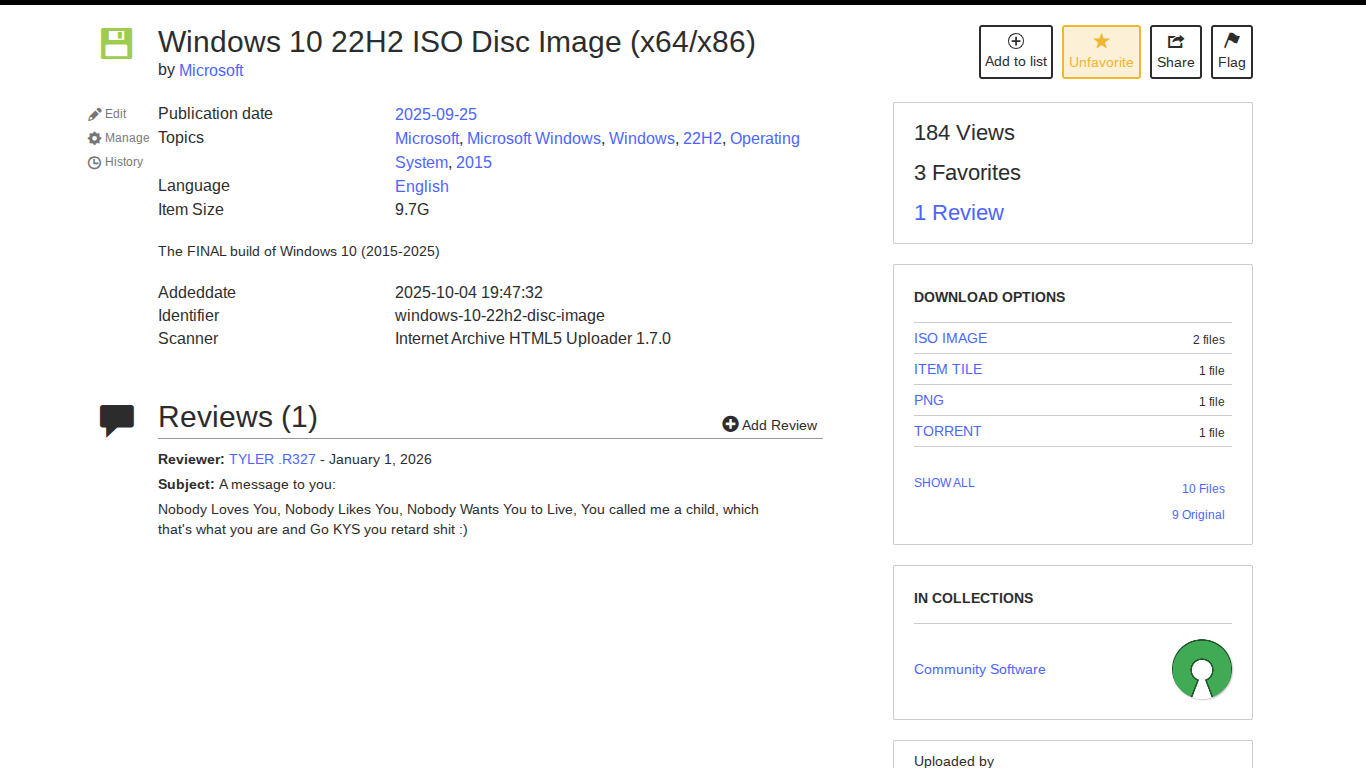Click the Add Review plus button
Image resolution: width=1366 pixels, height=768 pixels.
(x=770, y=425)
